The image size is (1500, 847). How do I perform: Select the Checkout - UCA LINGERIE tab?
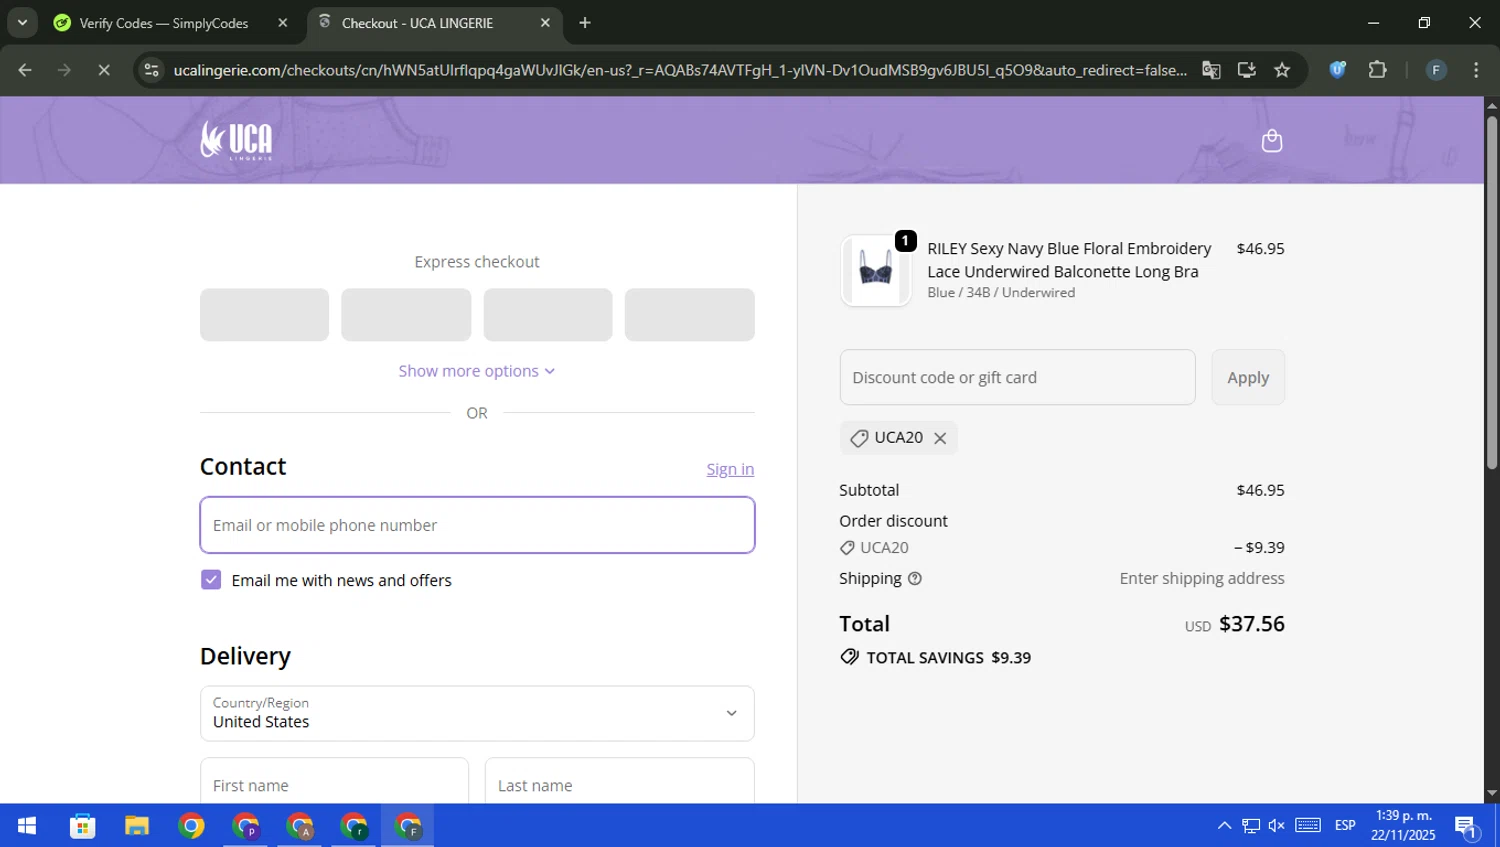tap(418, 23)
